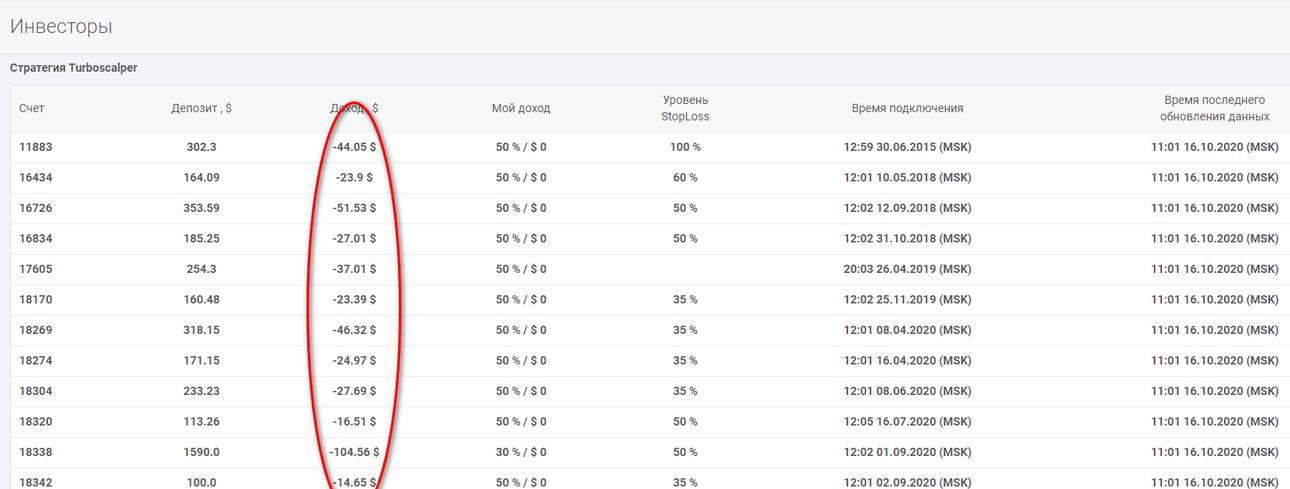Select account number 18338
The width and height of the screenshot is (1290, 489).
35,452
